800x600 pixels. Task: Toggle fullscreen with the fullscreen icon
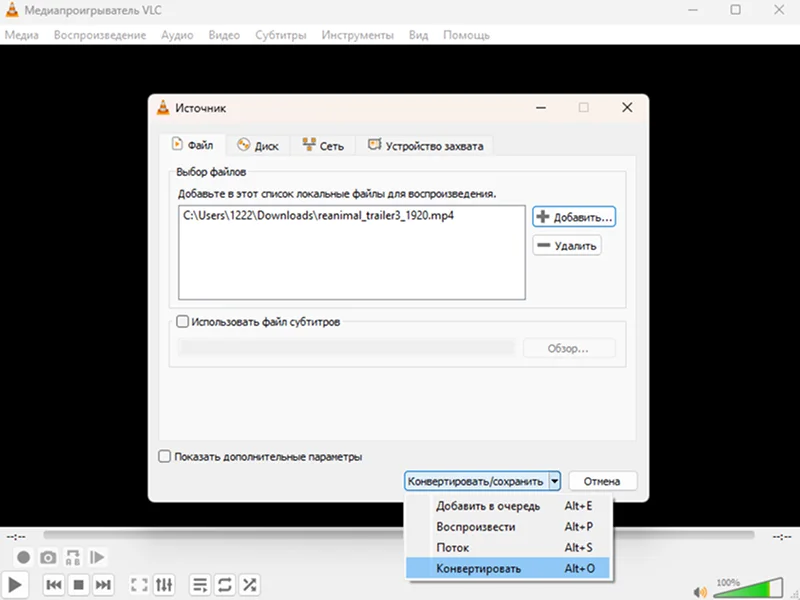[x=139, y=585]
